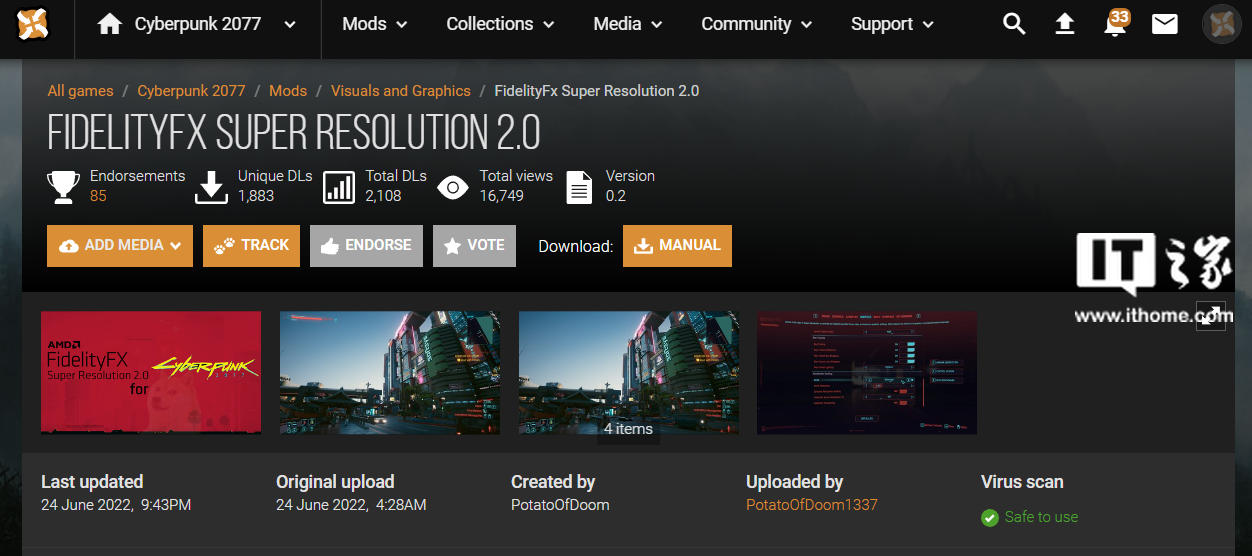Click the Track button
This screenshot has width=1252, height=556.
click(x=251, y=246)
